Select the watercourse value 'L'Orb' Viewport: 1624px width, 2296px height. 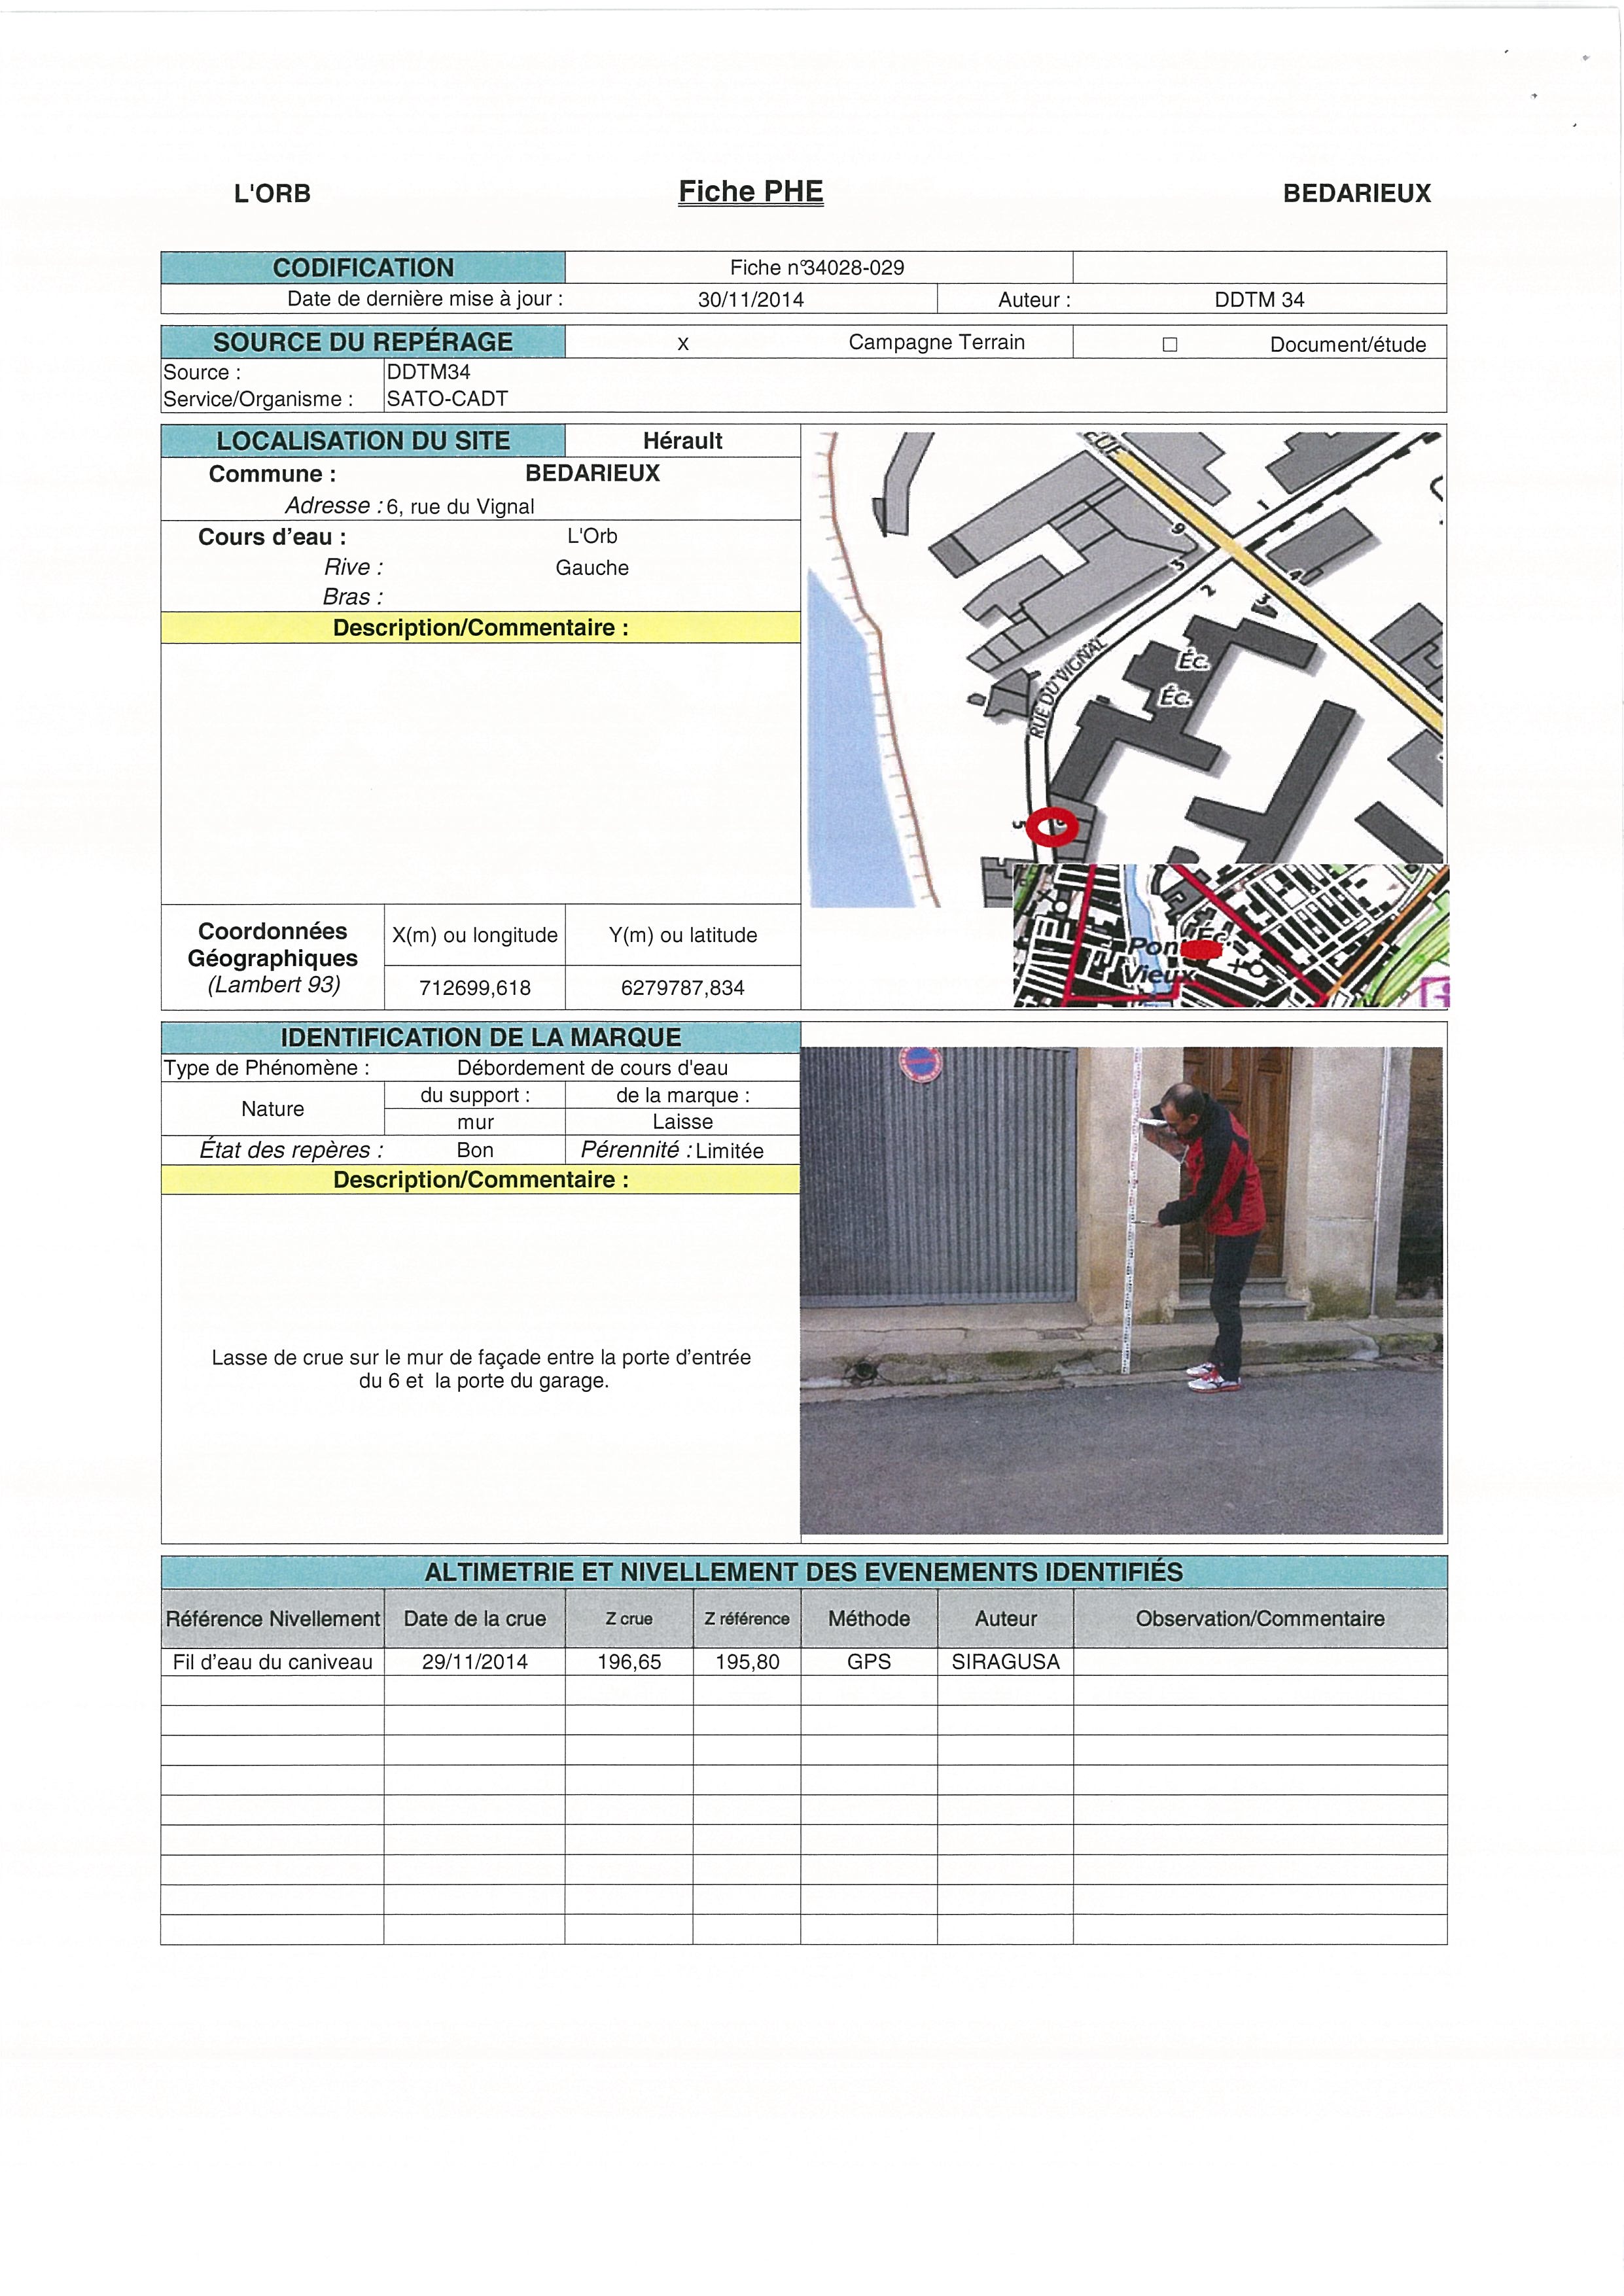tap(592, 536)
